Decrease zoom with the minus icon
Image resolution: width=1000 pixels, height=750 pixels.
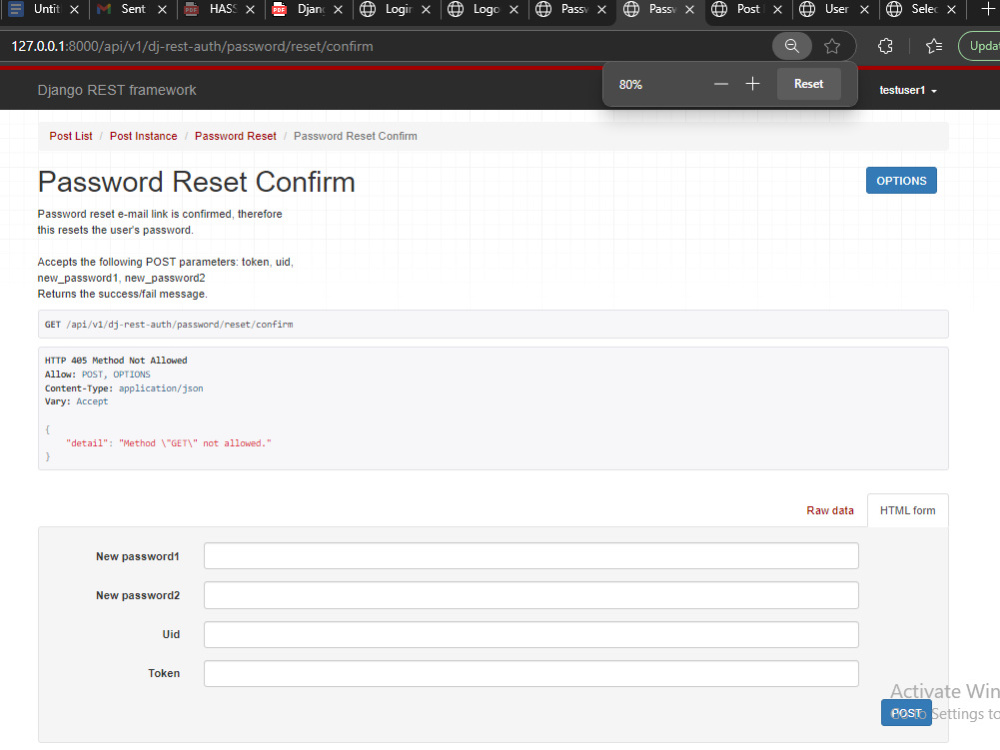point(721,84)
